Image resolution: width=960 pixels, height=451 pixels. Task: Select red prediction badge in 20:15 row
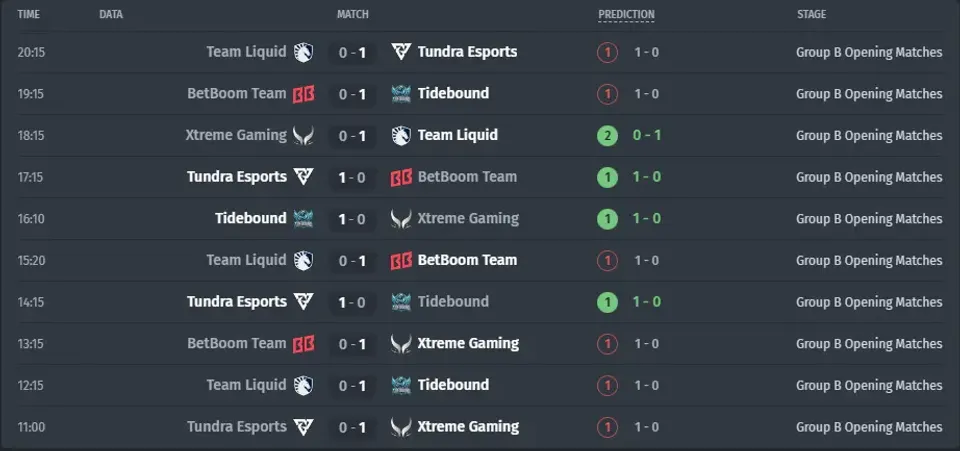[607, 52]
